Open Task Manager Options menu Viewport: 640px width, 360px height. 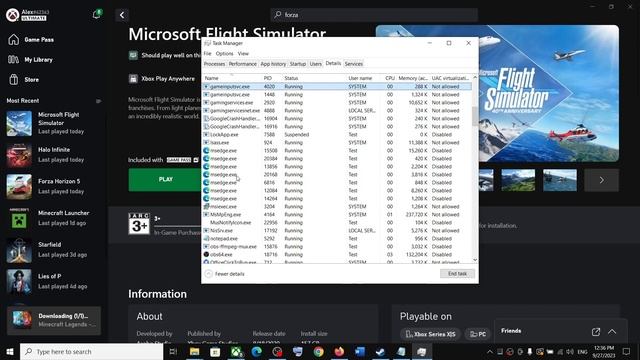click(x=224, y=53)
